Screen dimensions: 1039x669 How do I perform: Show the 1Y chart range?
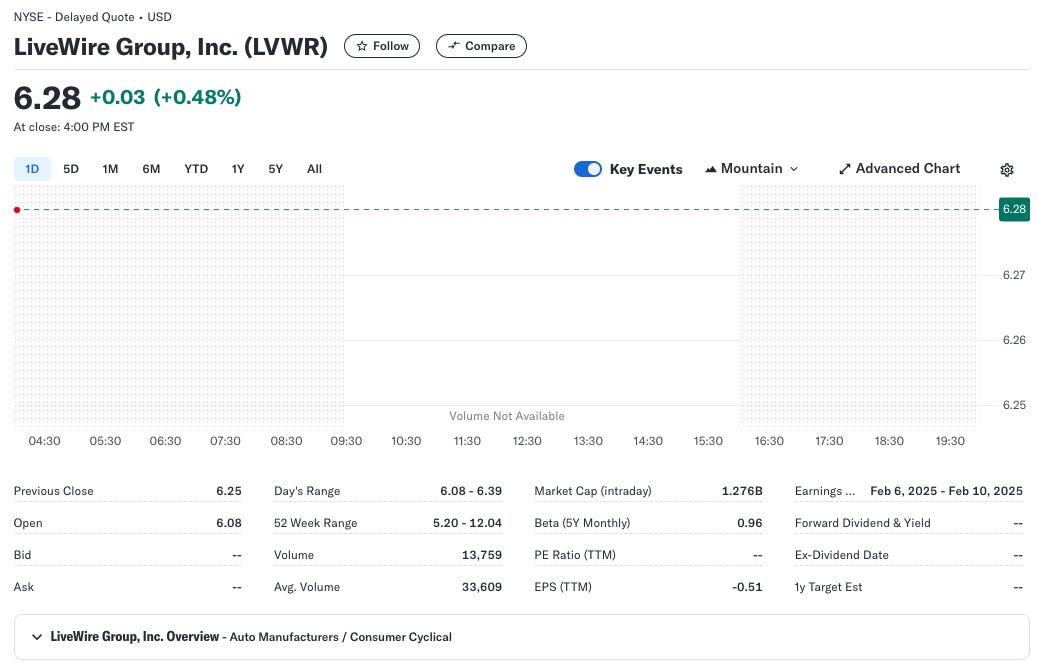click(x=238, y=169)
